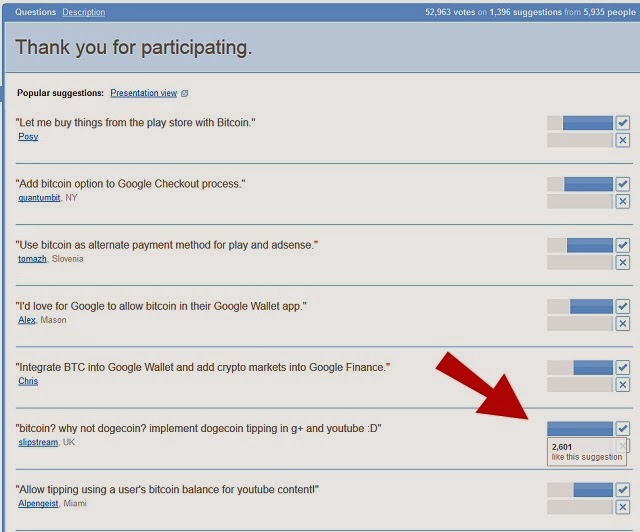
Task: Visit quantumbit's profile link
Action: point(39,198)
